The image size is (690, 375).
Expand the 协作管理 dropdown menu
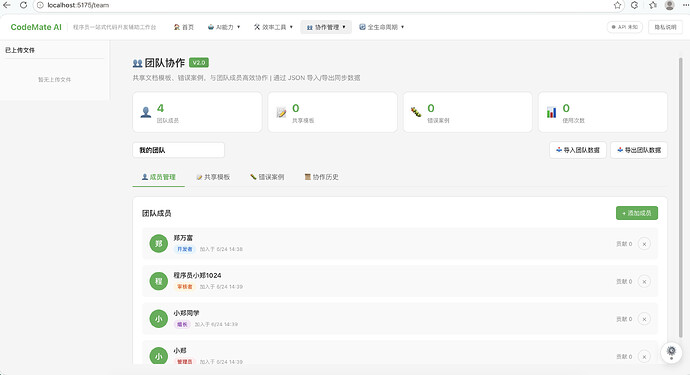tap(326, 27)
